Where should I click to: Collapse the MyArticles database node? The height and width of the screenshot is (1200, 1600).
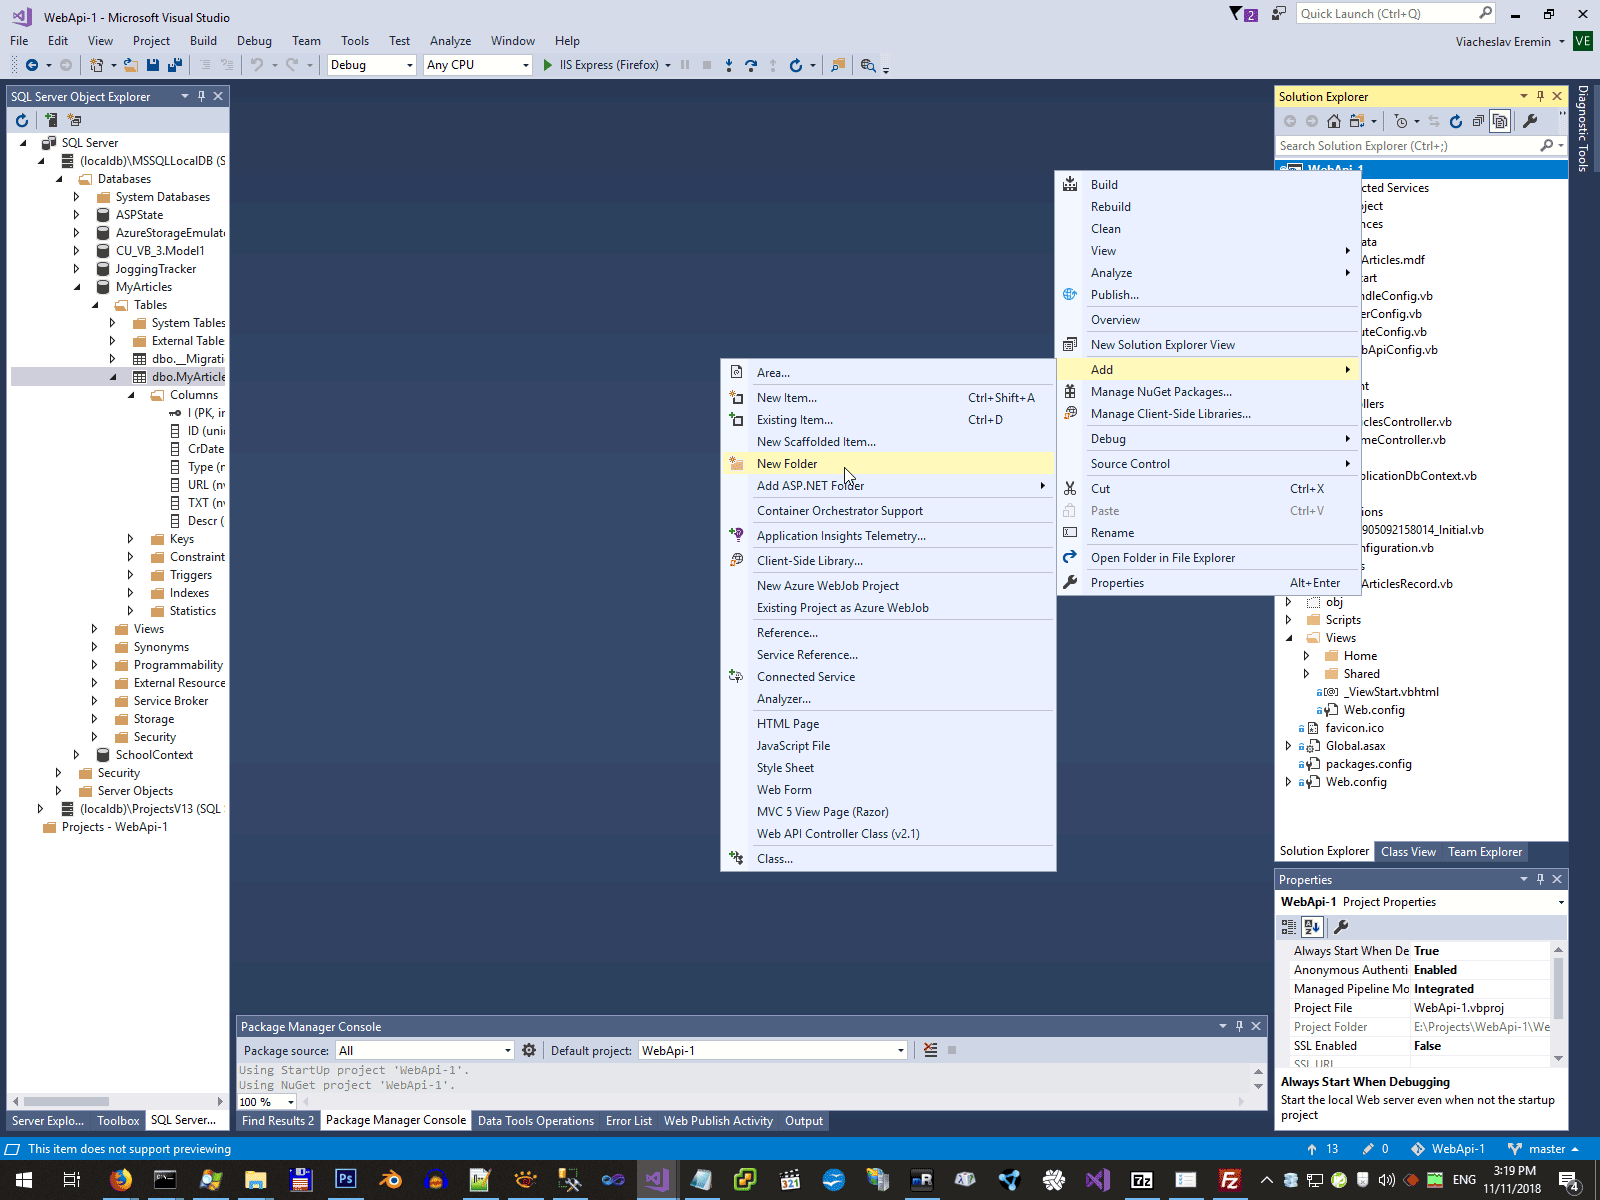click(77, 287)
